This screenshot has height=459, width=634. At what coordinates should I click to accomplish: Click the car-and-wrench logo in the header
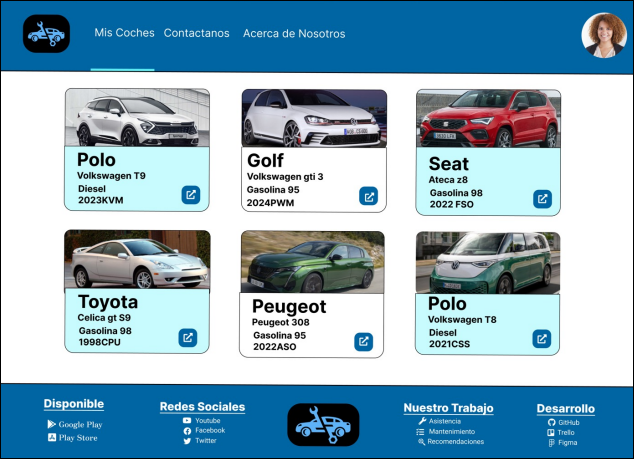(46, 34)
